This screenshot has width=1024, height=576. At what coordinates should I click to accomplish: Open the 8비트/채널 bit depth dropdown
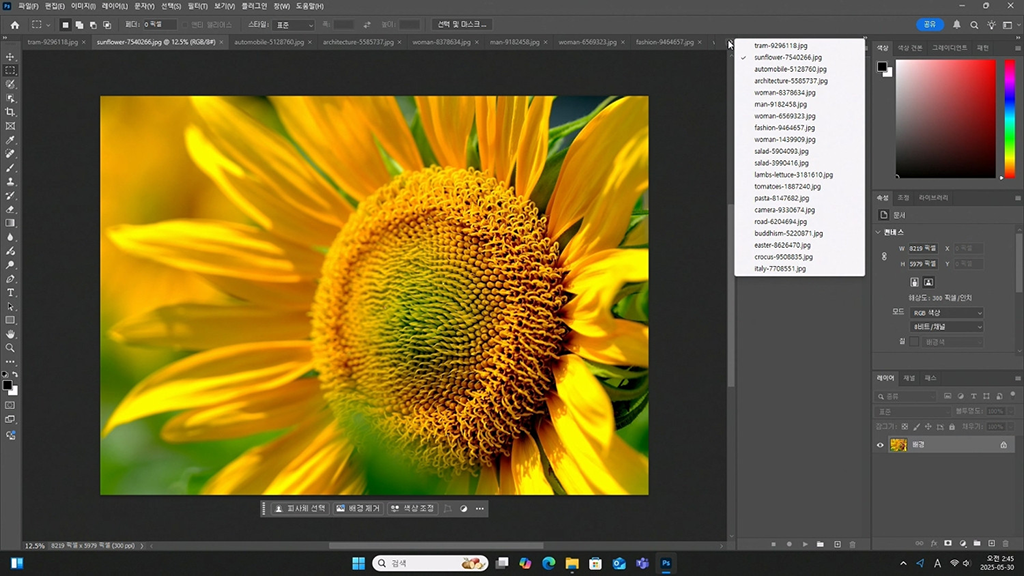click(946, 327)
